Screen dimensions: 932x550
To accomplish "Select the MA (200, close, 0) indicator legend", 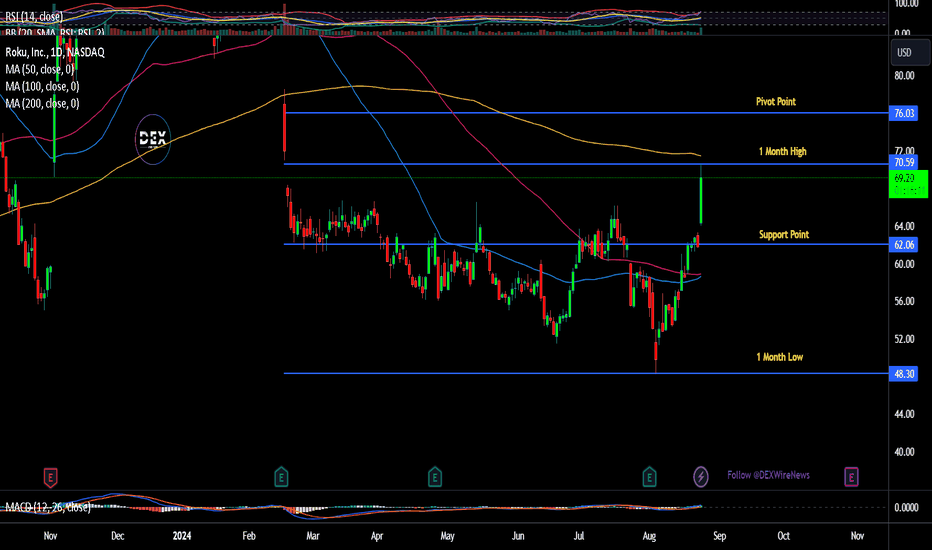I will (42, 104).
